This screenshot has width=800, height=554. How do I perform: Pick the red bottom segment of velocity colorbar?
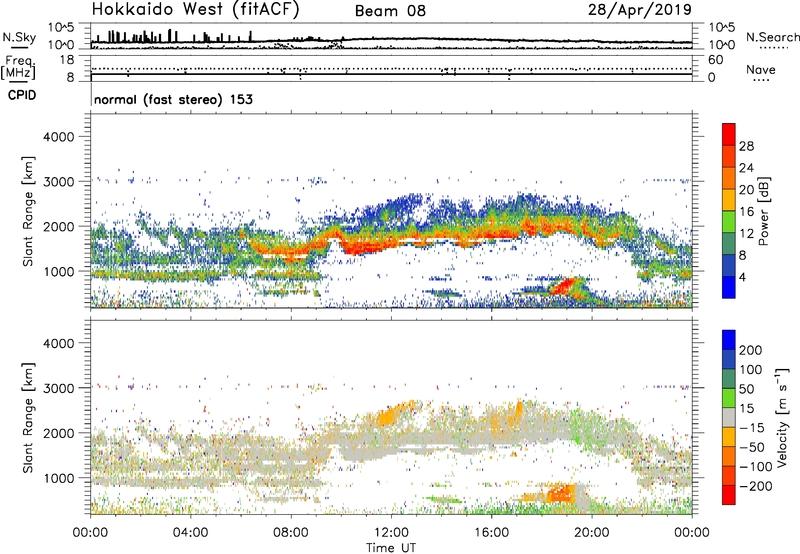pyautogui.click(x=729, y=495)
